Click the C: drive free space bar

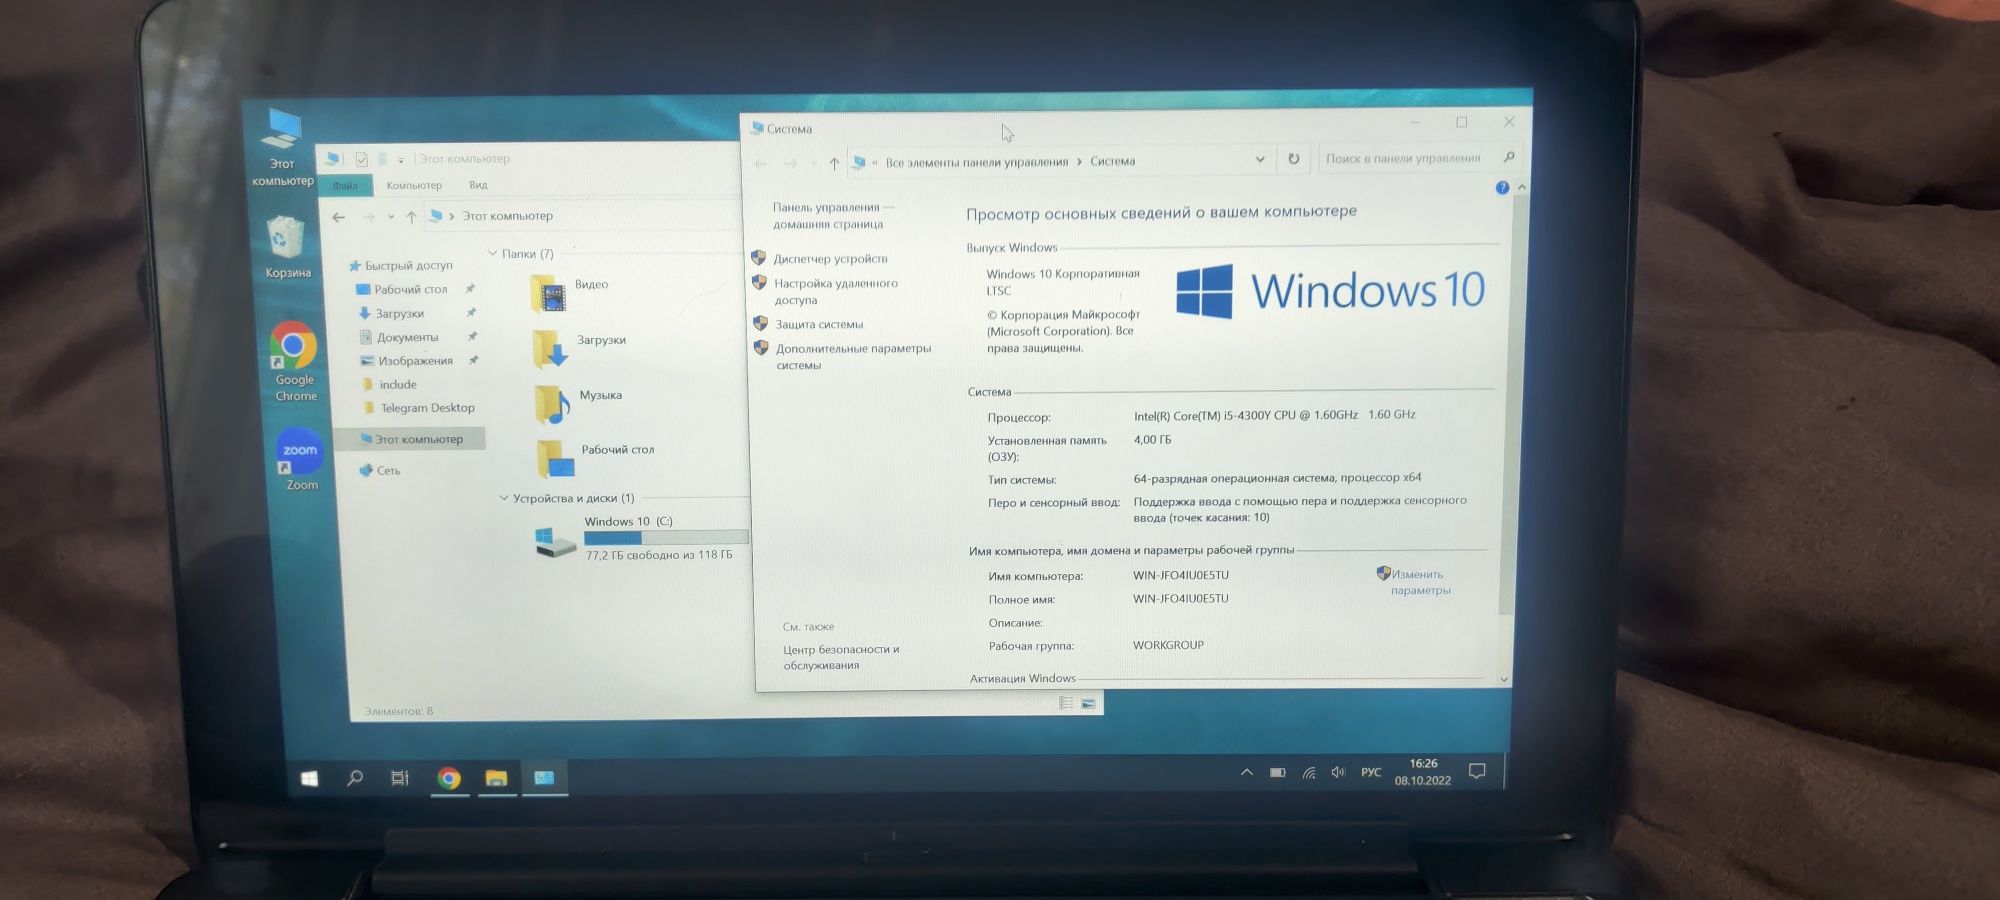pos(666,538)
